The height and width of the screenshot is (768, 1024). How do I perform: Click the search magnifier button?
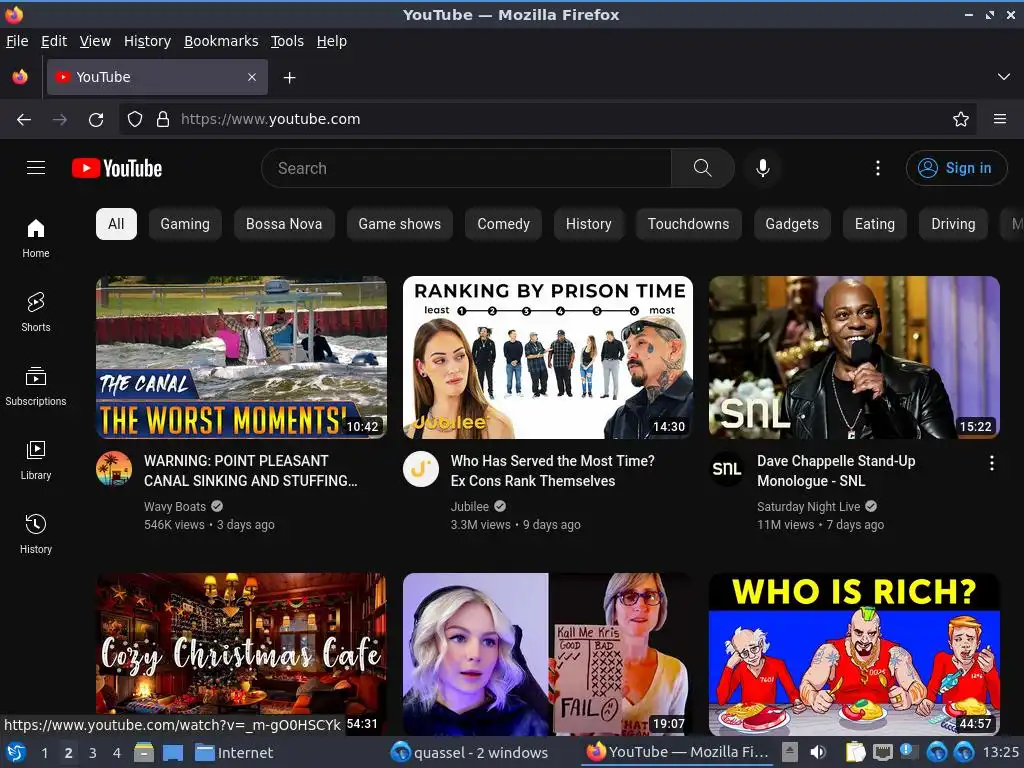(x=703, y=168)
